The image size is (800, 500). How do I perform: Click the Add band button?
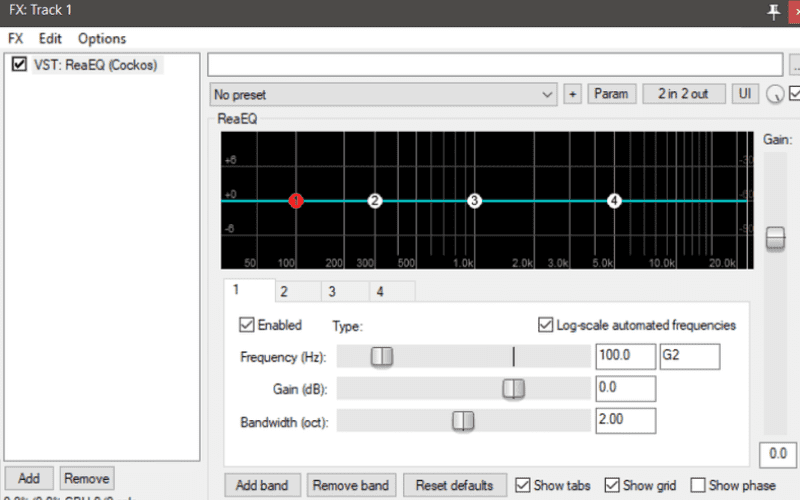[262, 485]
